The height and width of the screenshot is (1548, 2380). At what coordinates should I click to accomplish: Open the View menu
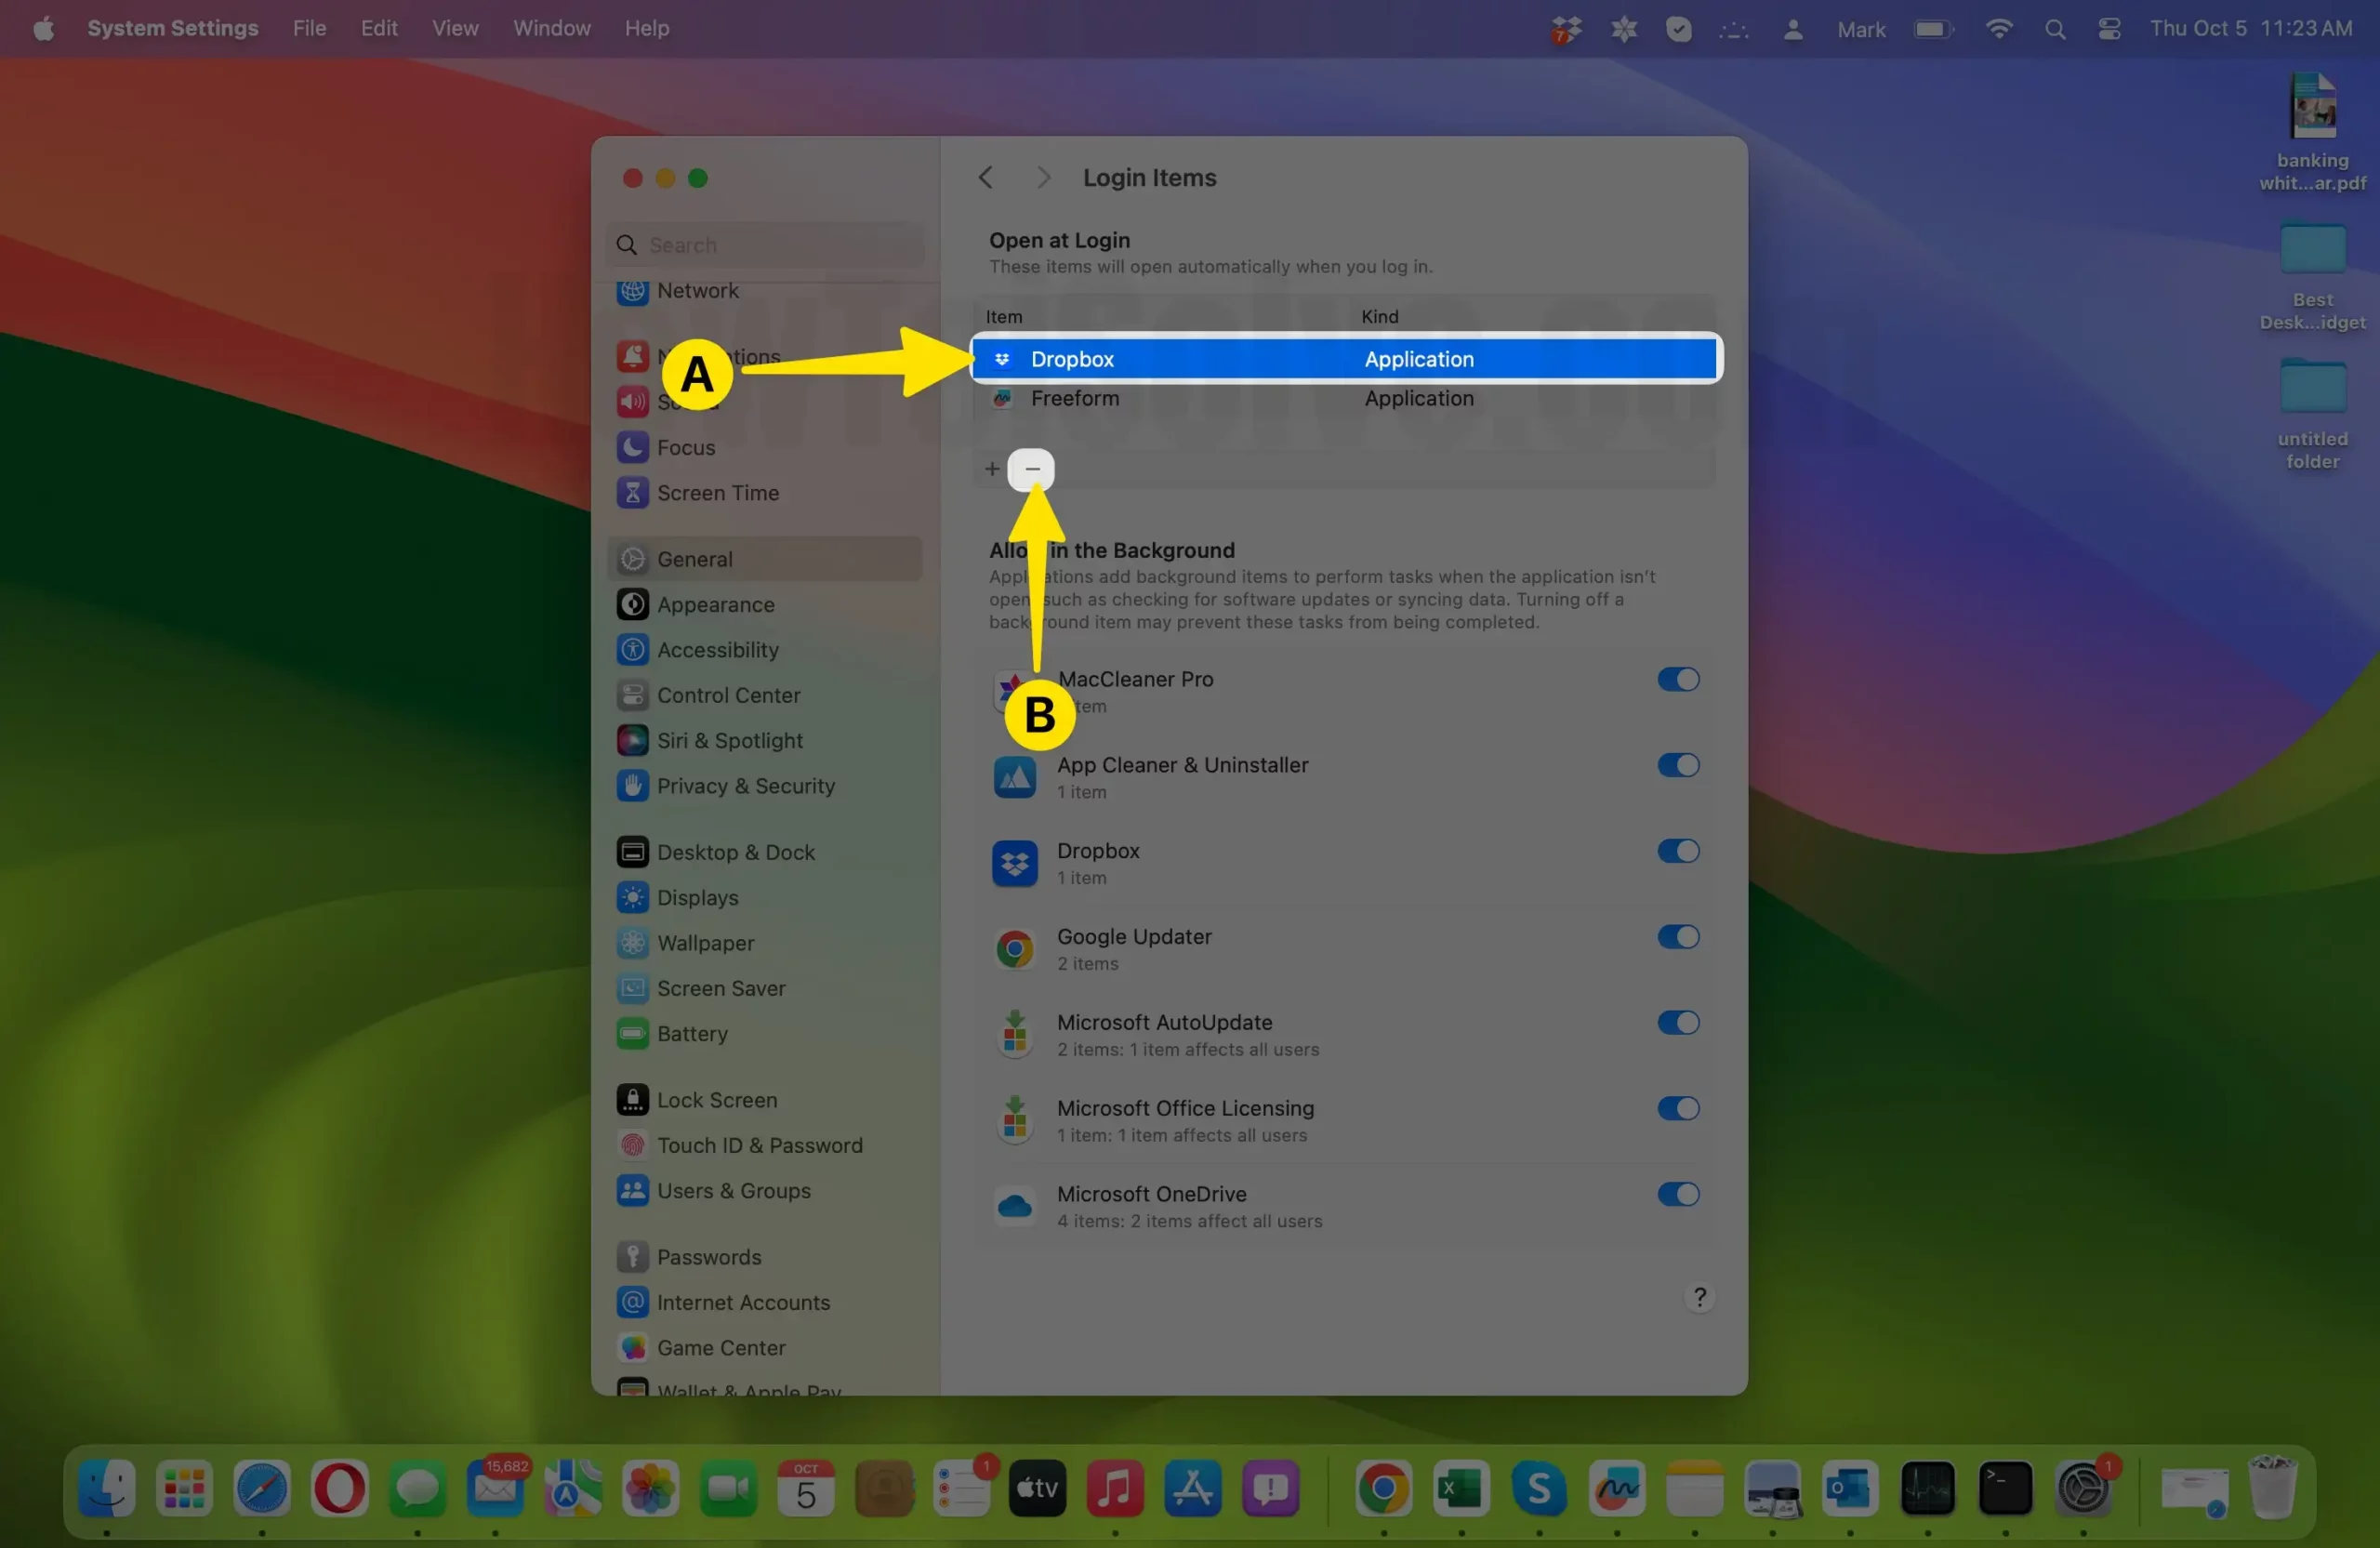[x=455, y=28]
